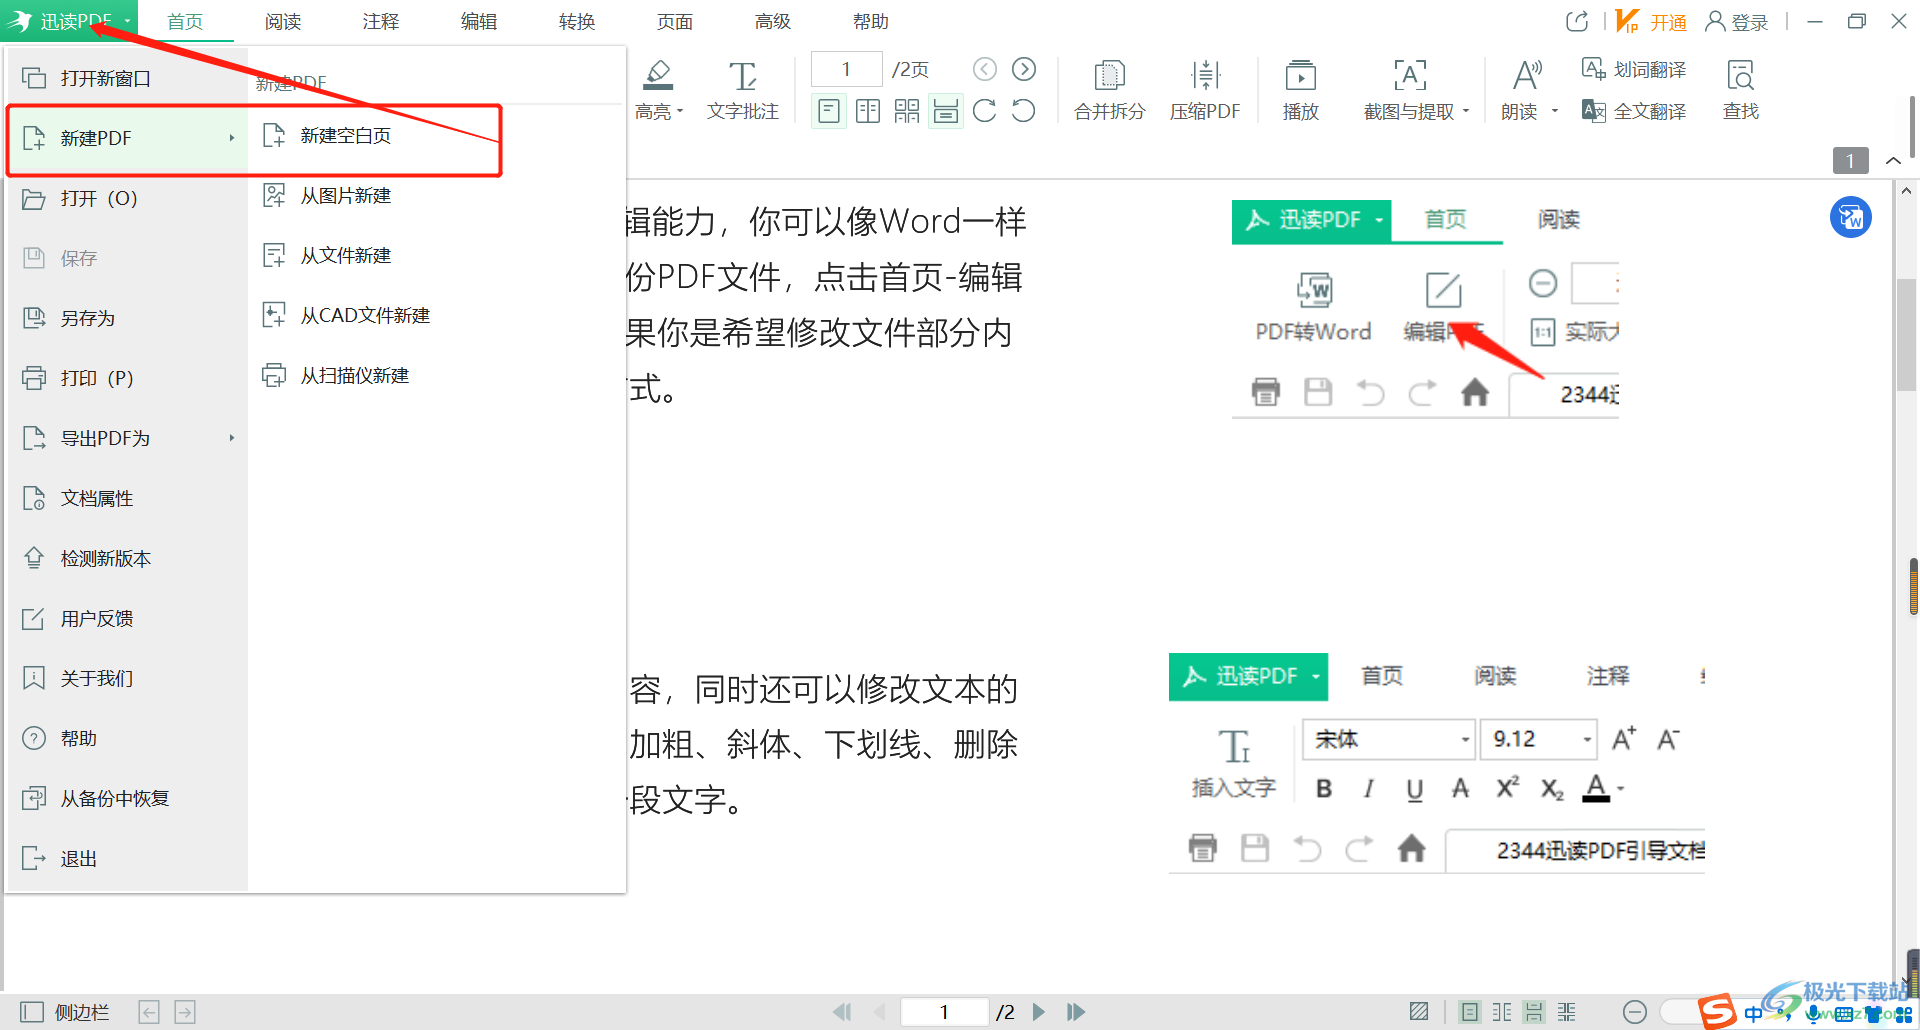The height and width of the screenshot is (1030, 1920).
Task: Switch to the 页面 ribbon tab
Action: 675,21
